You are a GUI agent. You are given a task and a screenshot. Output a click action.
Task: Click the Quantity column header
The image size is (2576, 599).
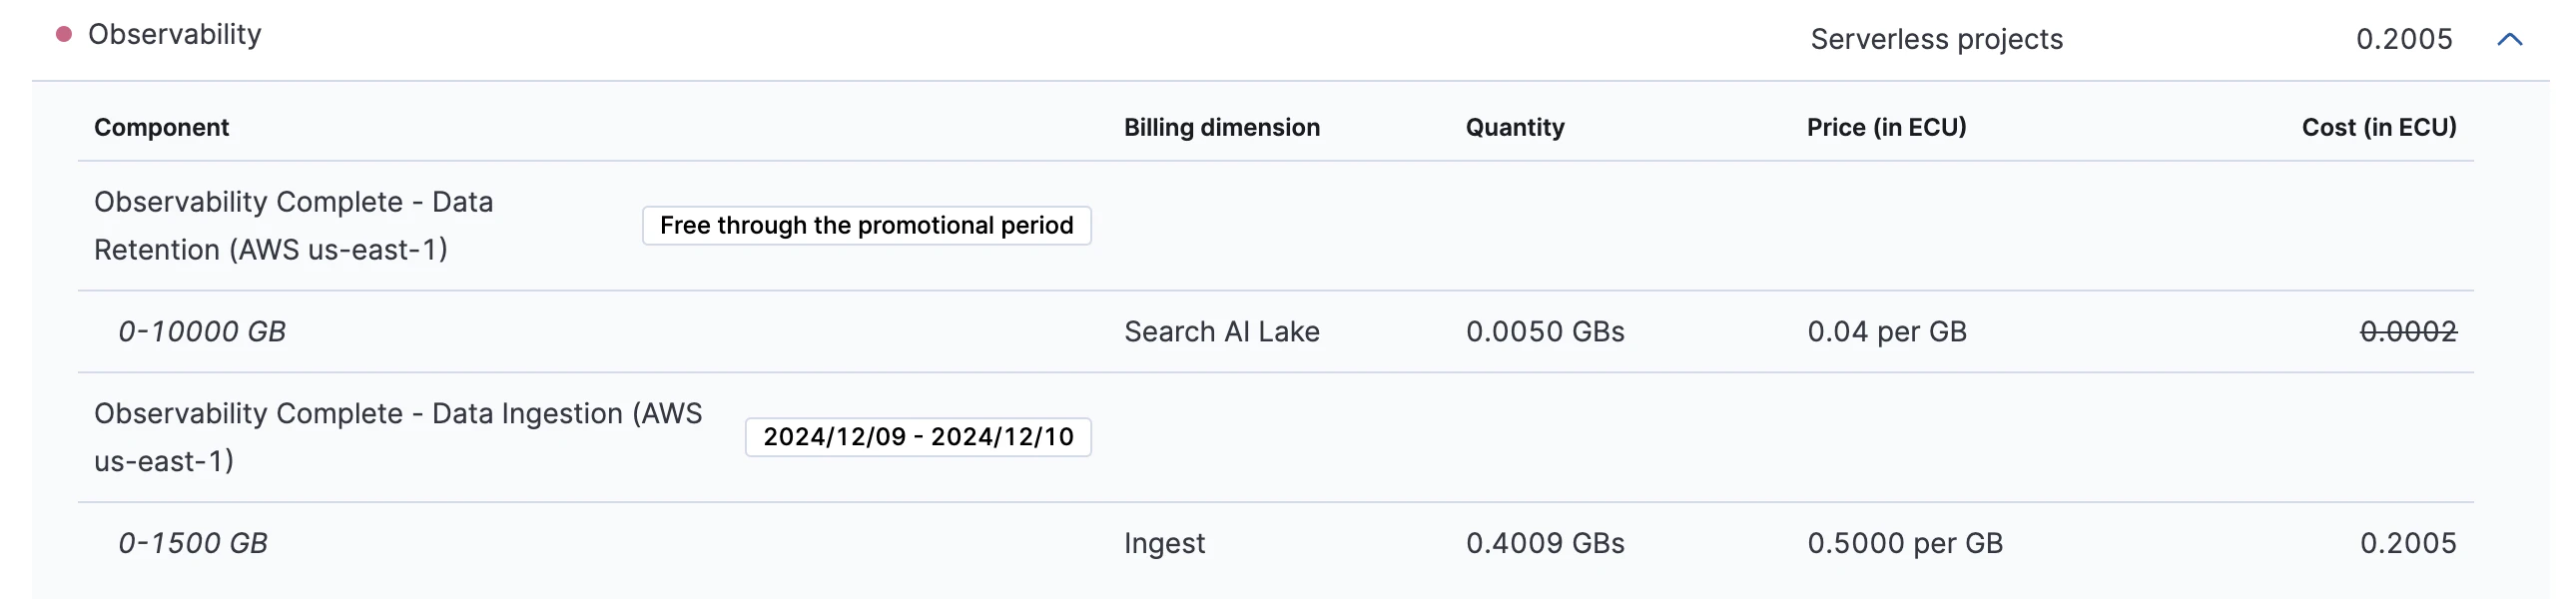(1515, 127)
